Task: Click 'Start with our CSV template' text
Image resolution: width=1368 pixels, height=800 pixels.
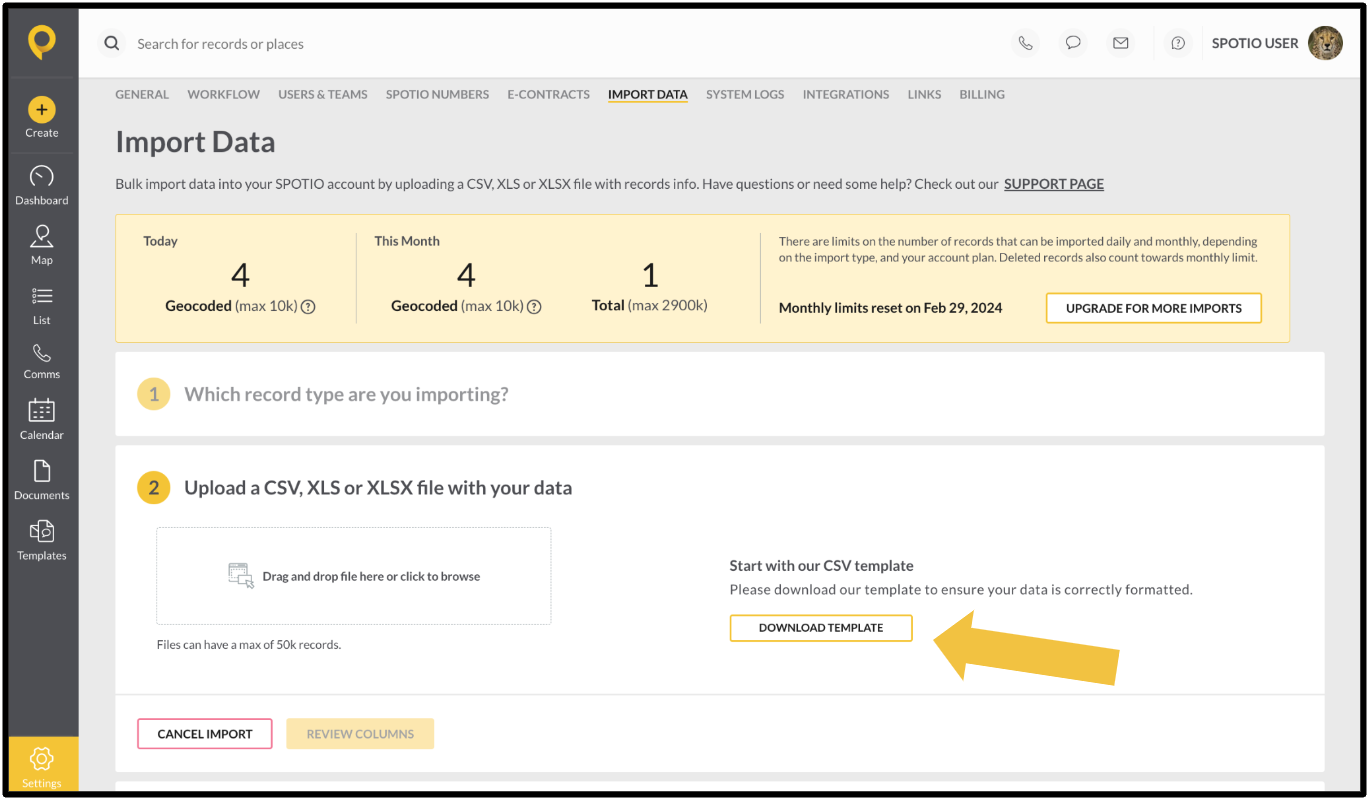Action: click(x=822, y=566)
